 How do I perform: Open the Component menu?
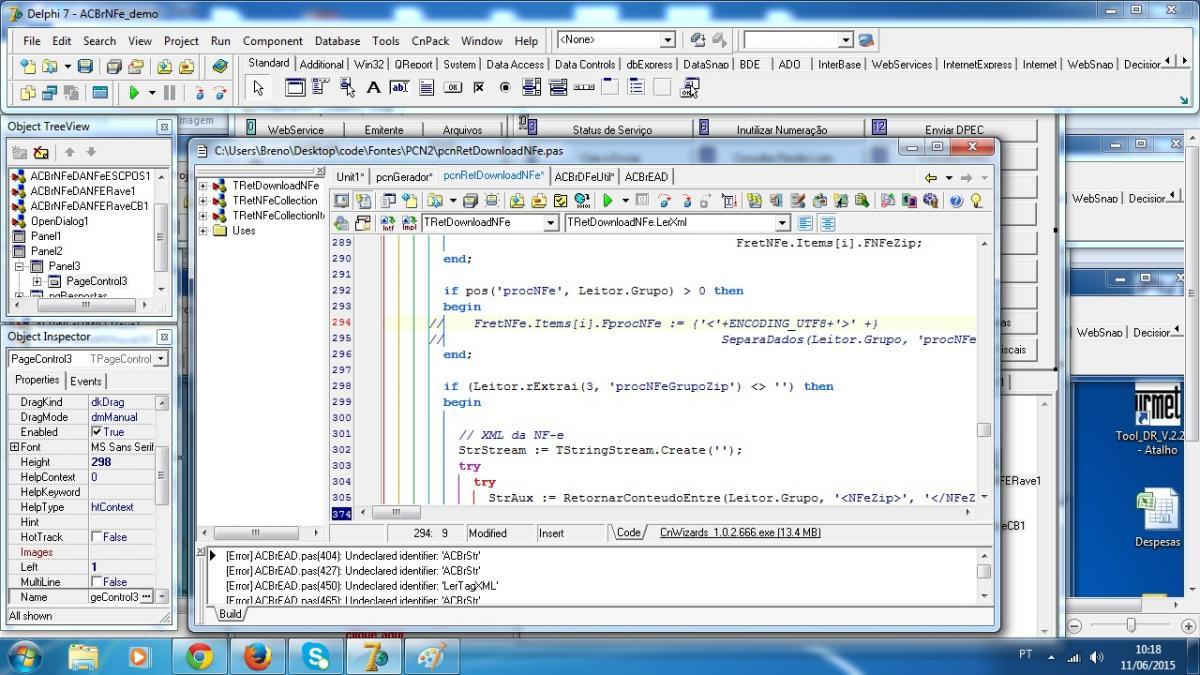(x=272, y=41)
